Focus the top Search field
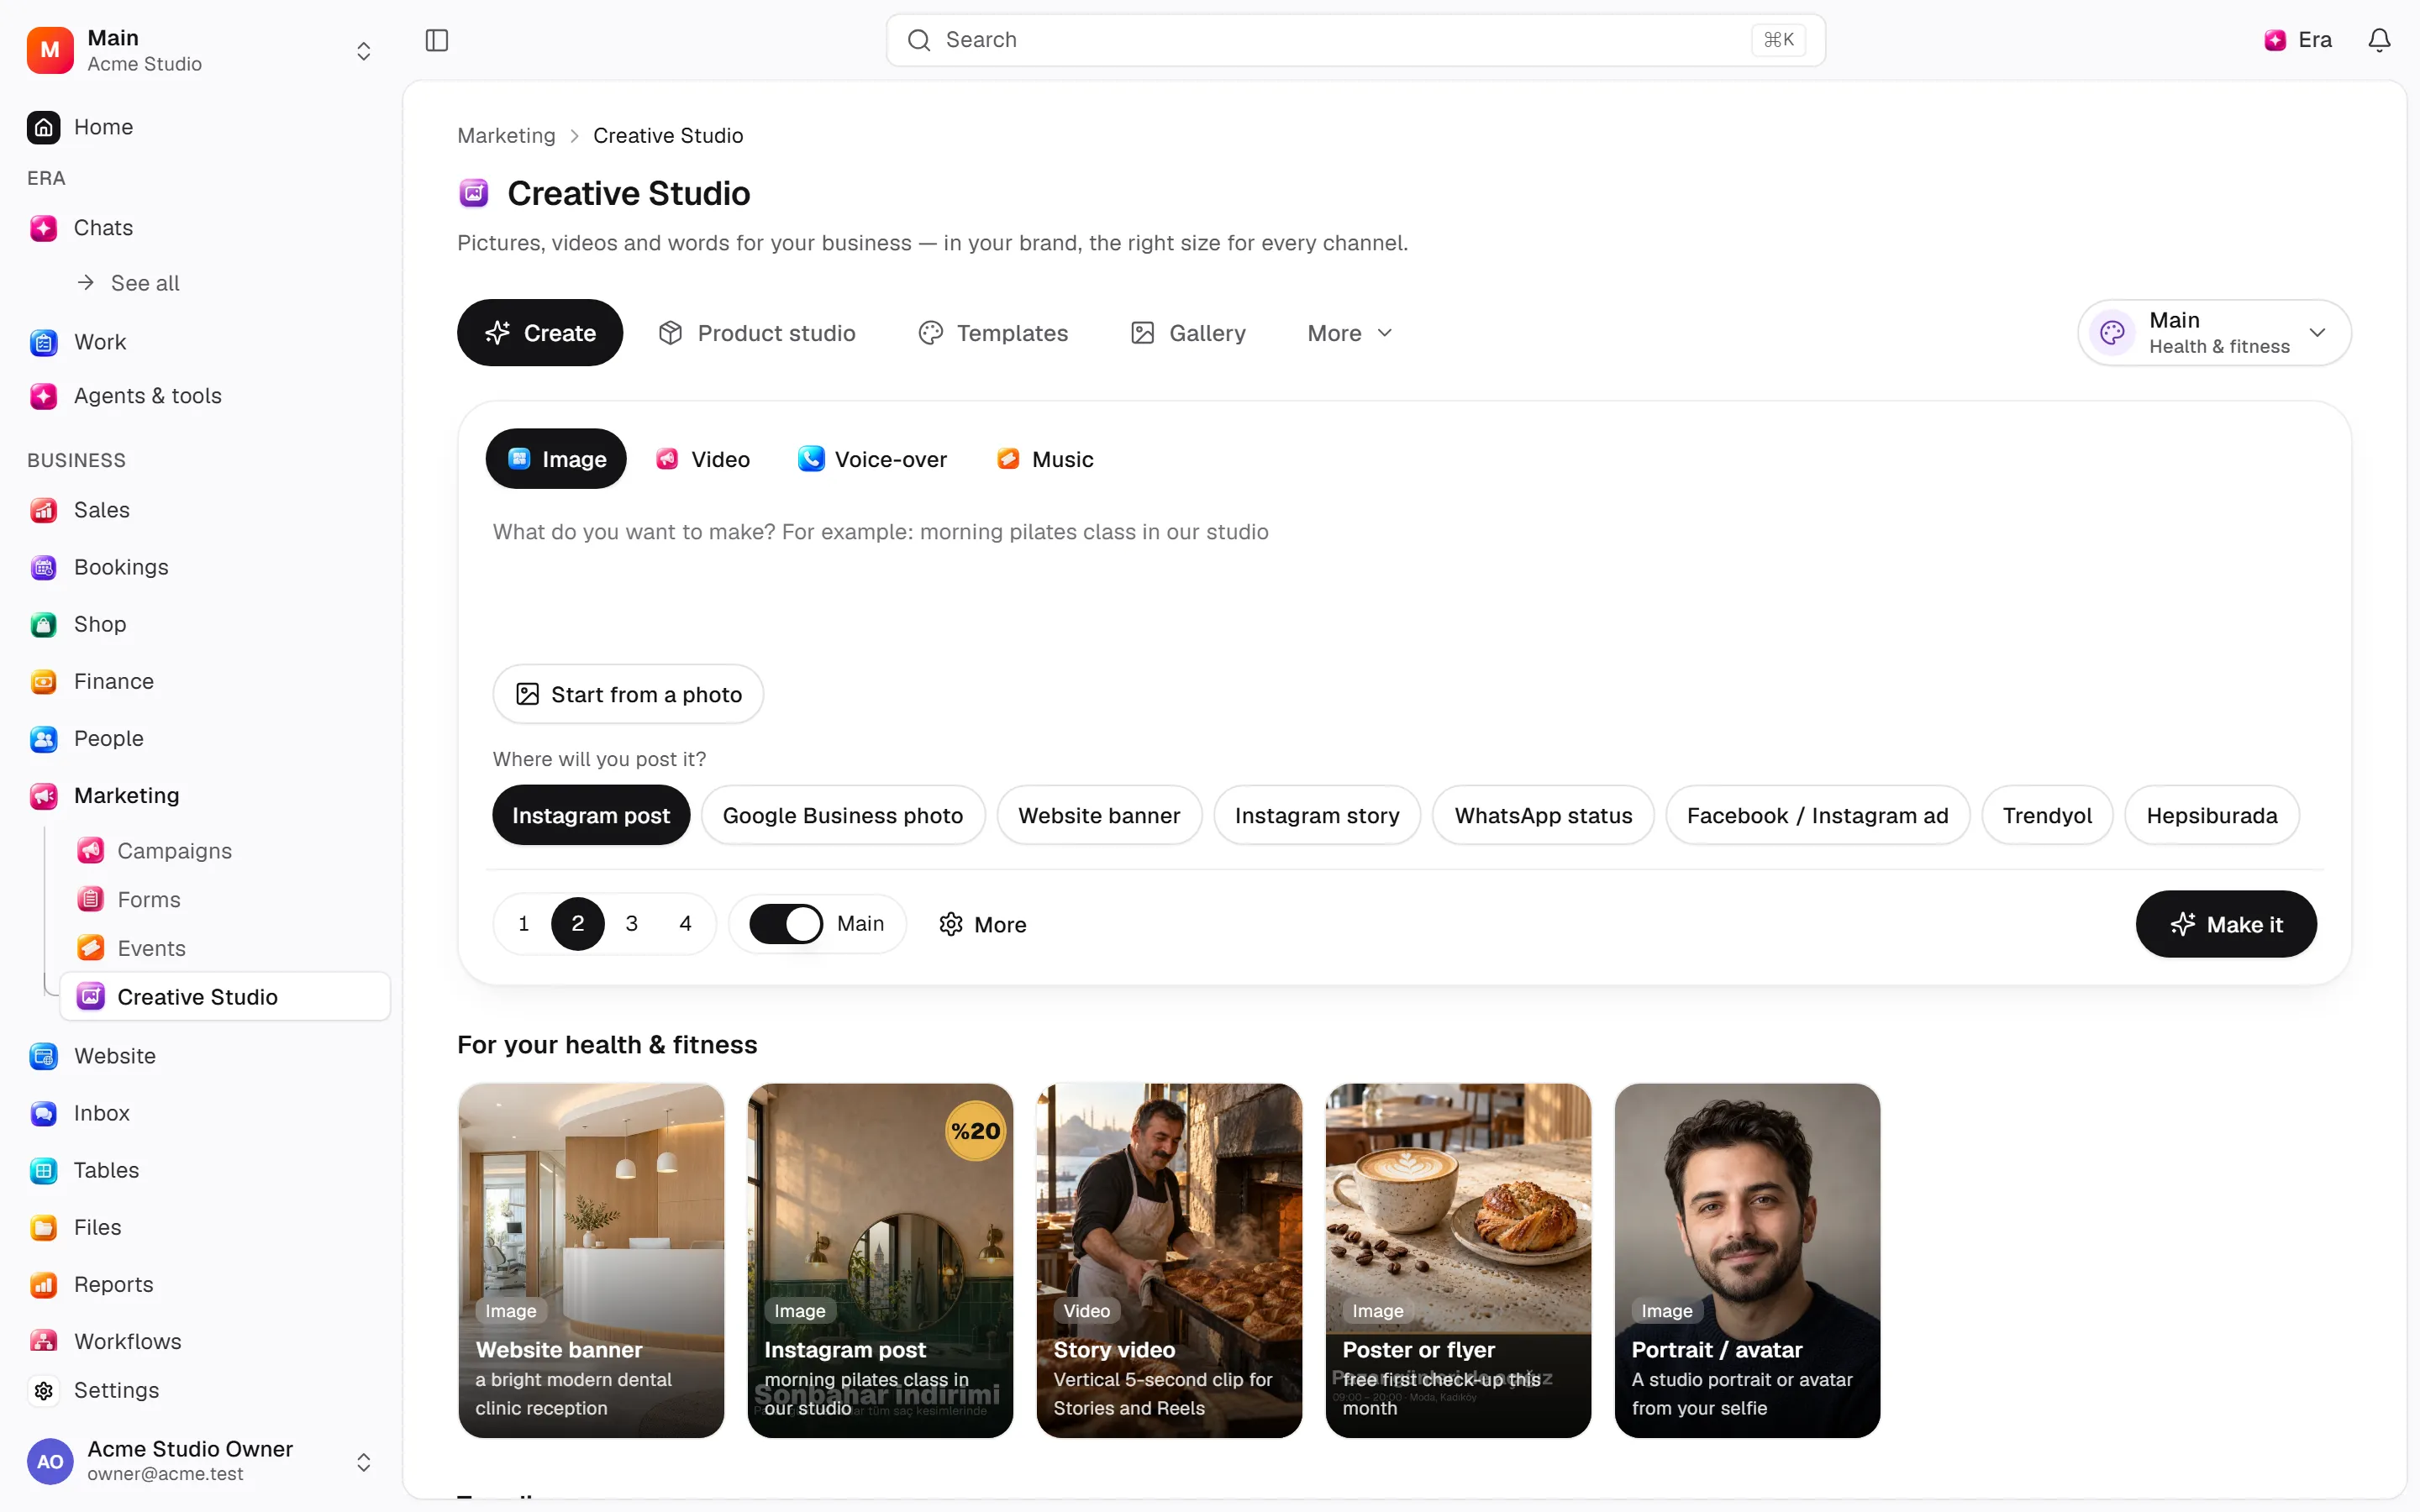The height and width of the screenshot is (1512, 2420). (1355, 40)
